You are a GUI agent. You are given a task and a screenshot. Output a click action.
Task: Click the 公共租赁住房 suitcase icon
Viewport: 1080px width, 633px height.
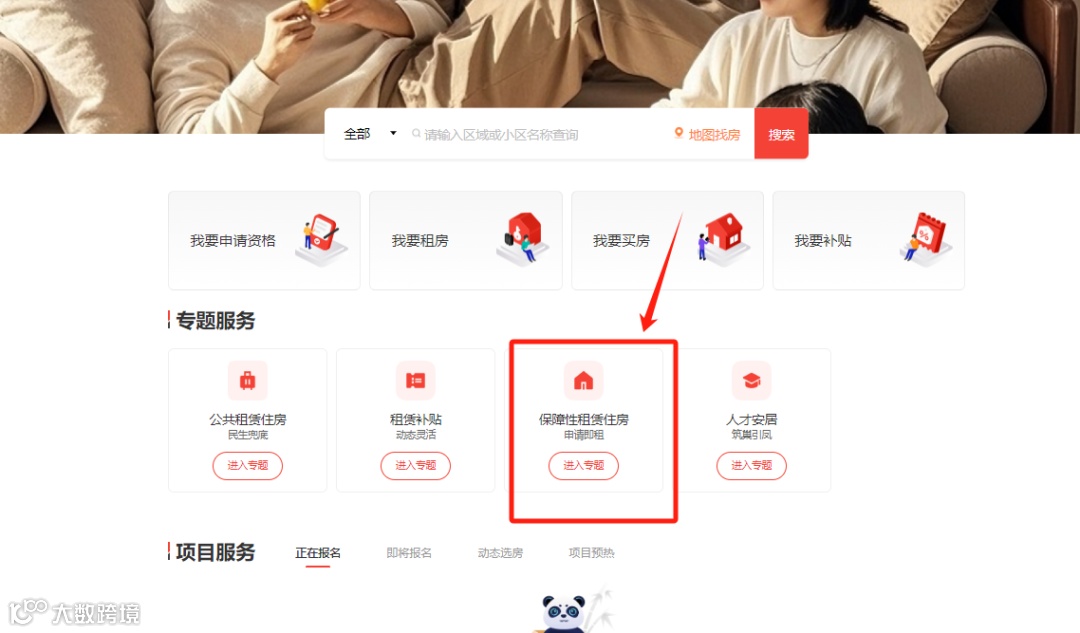247,380
